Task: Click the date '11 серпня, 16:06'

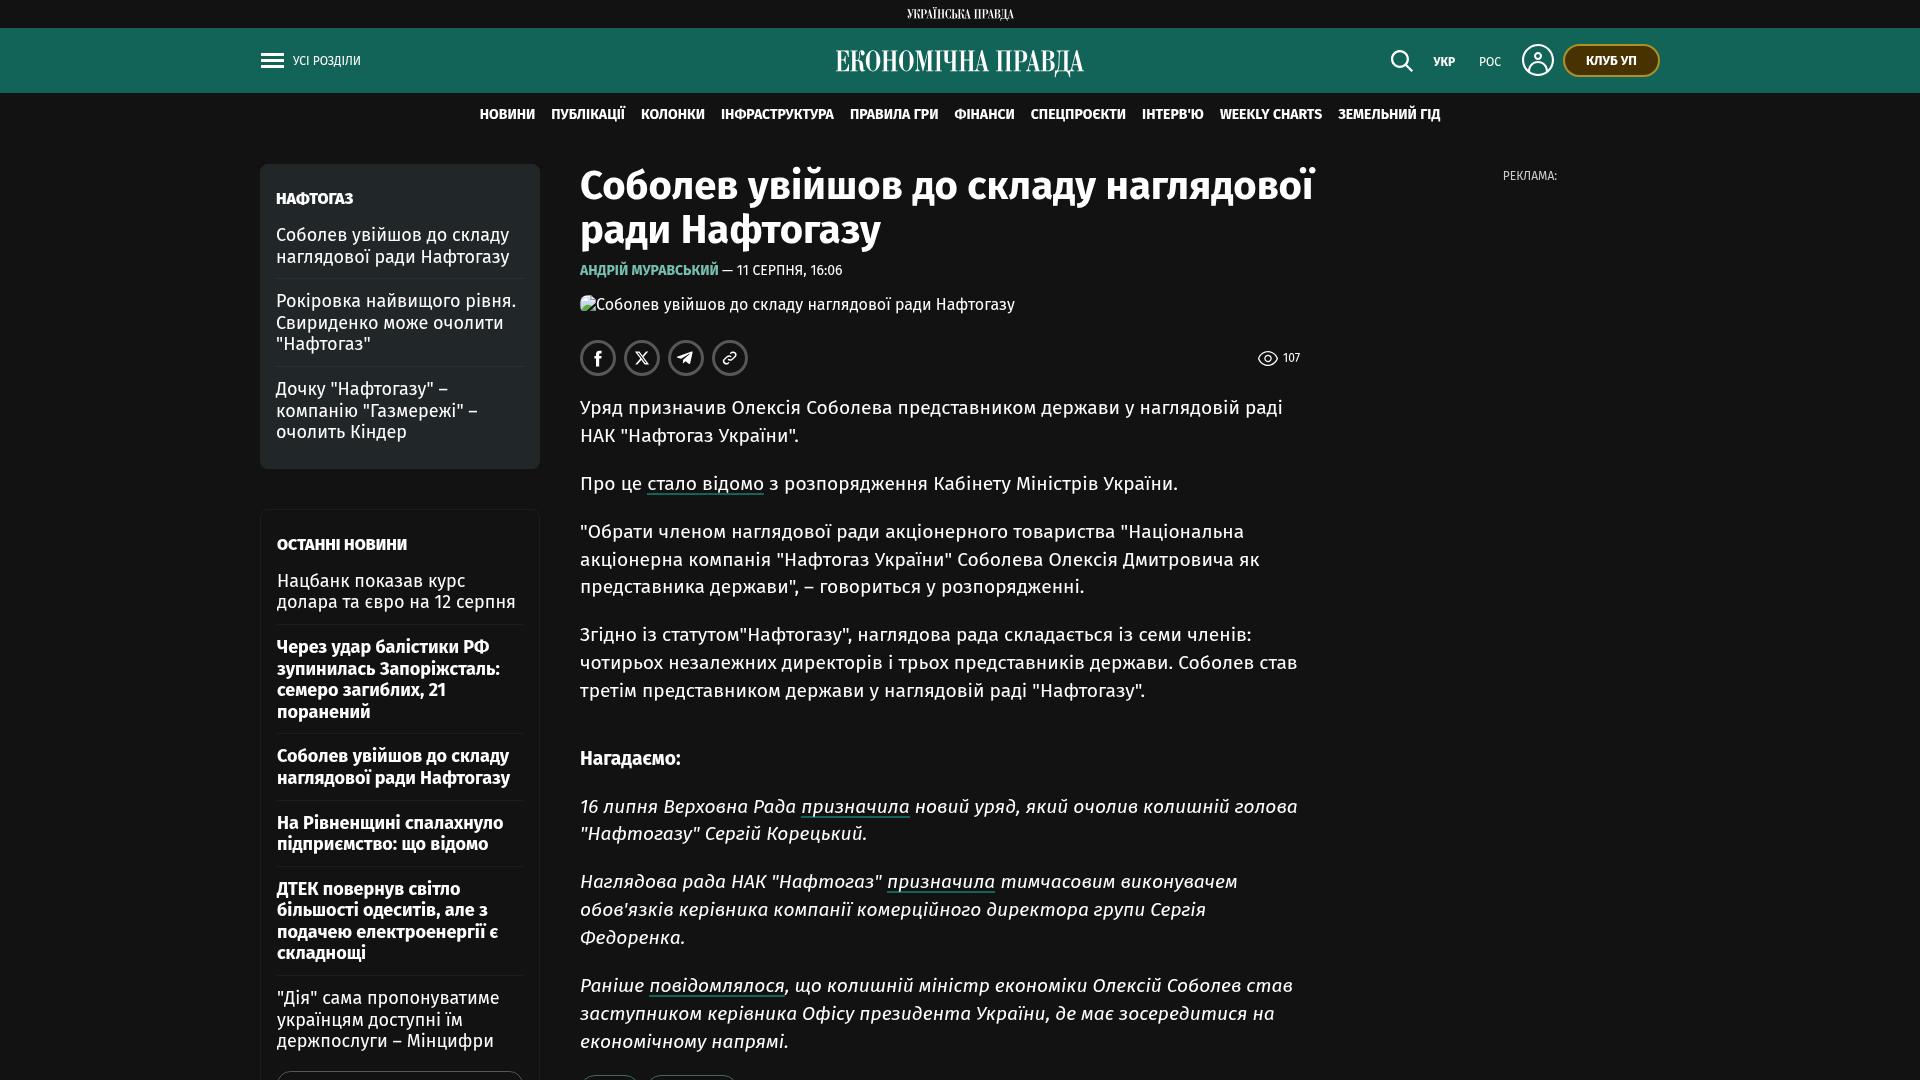Action: coord(789,271)
